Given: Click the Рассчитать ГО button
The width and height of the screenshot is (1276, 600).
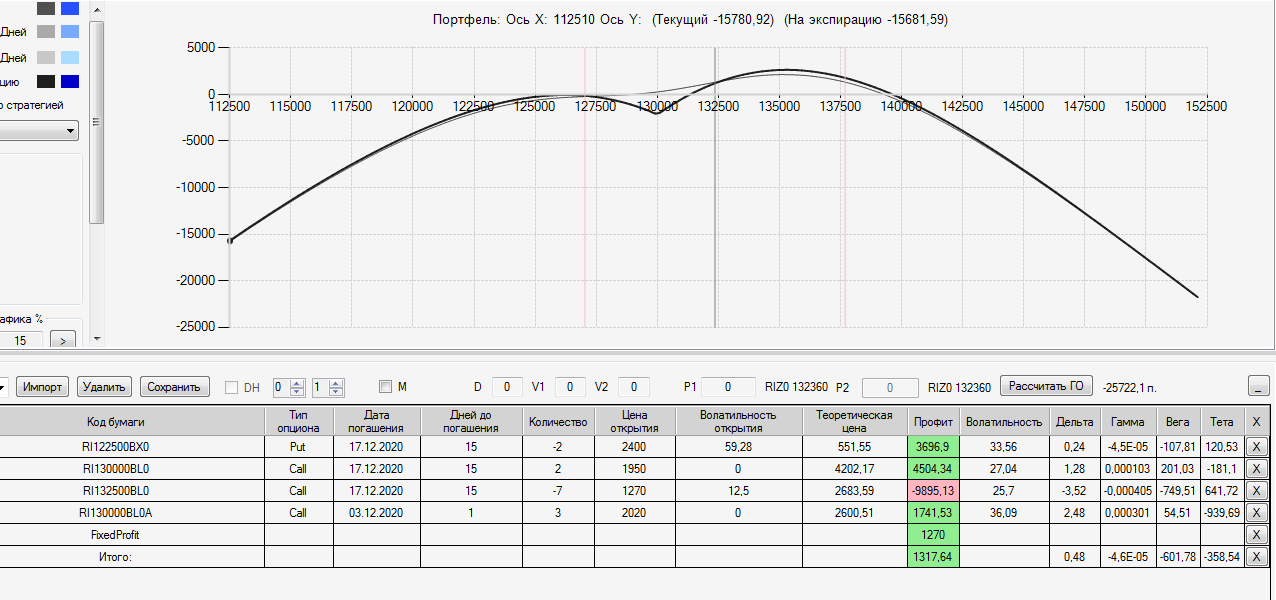Looking at the screenshot, I should [1047, 387].
